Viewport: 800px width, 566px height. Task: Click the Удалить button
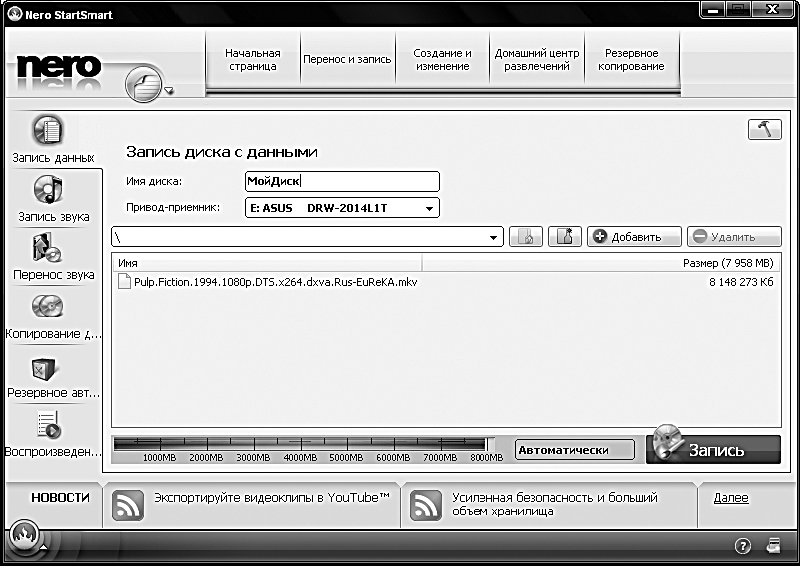[x=734, y=237]
